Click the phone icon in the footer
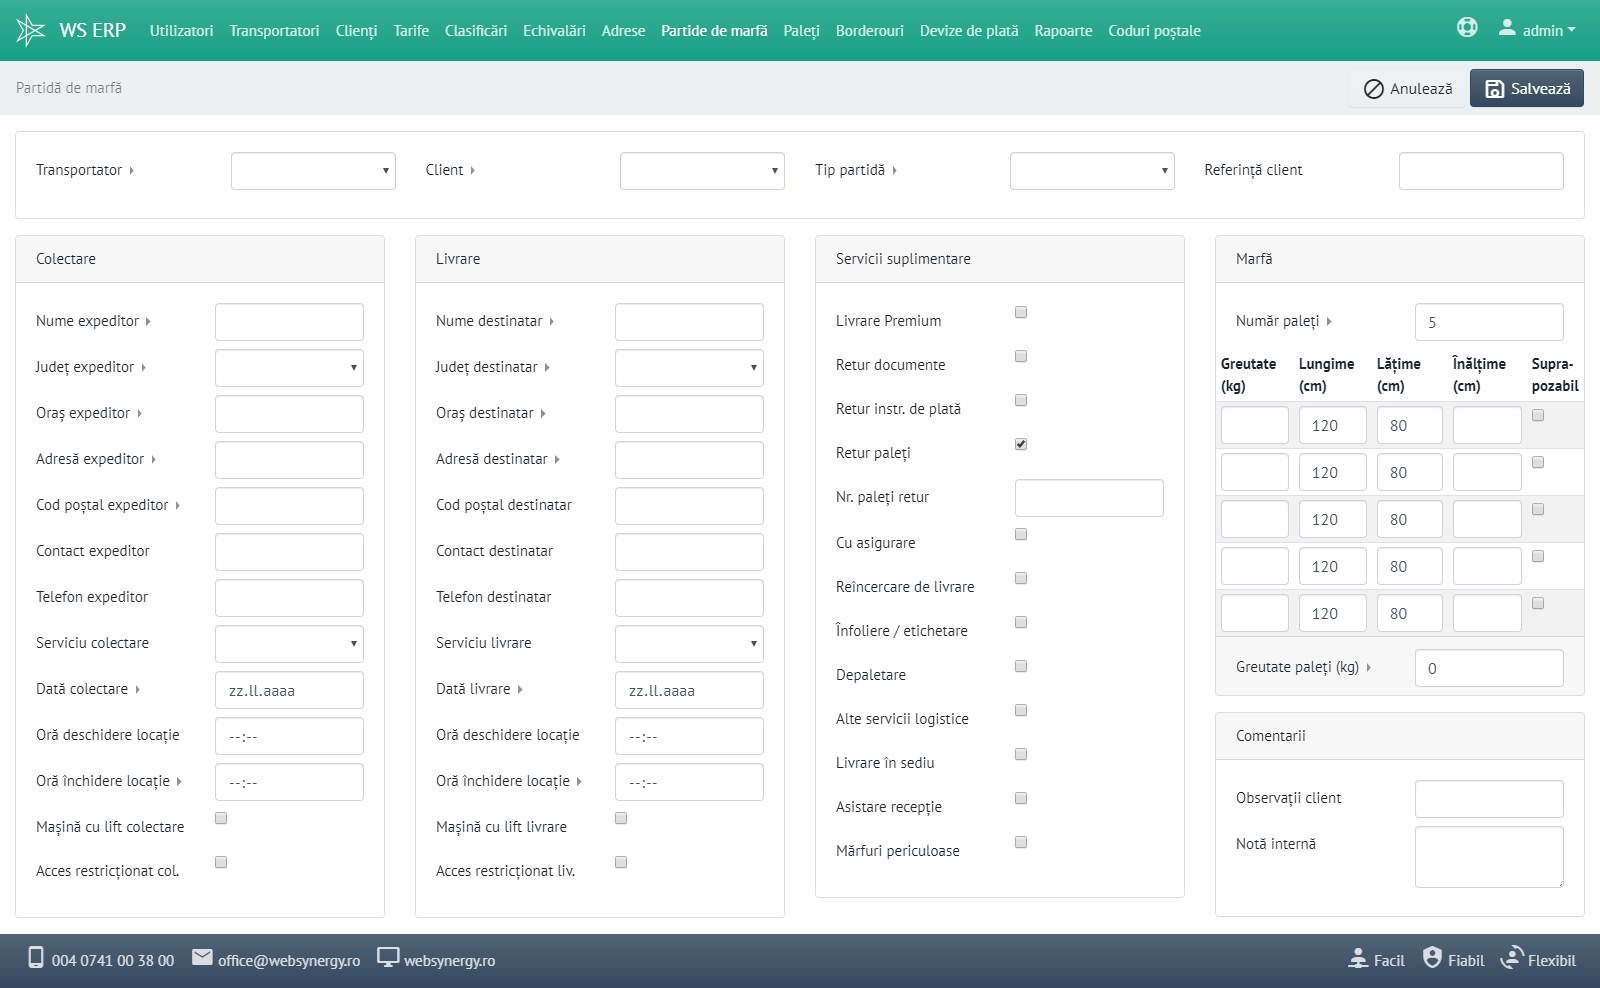This screenshot has width=1600, height=988. [x=36, y=957]
